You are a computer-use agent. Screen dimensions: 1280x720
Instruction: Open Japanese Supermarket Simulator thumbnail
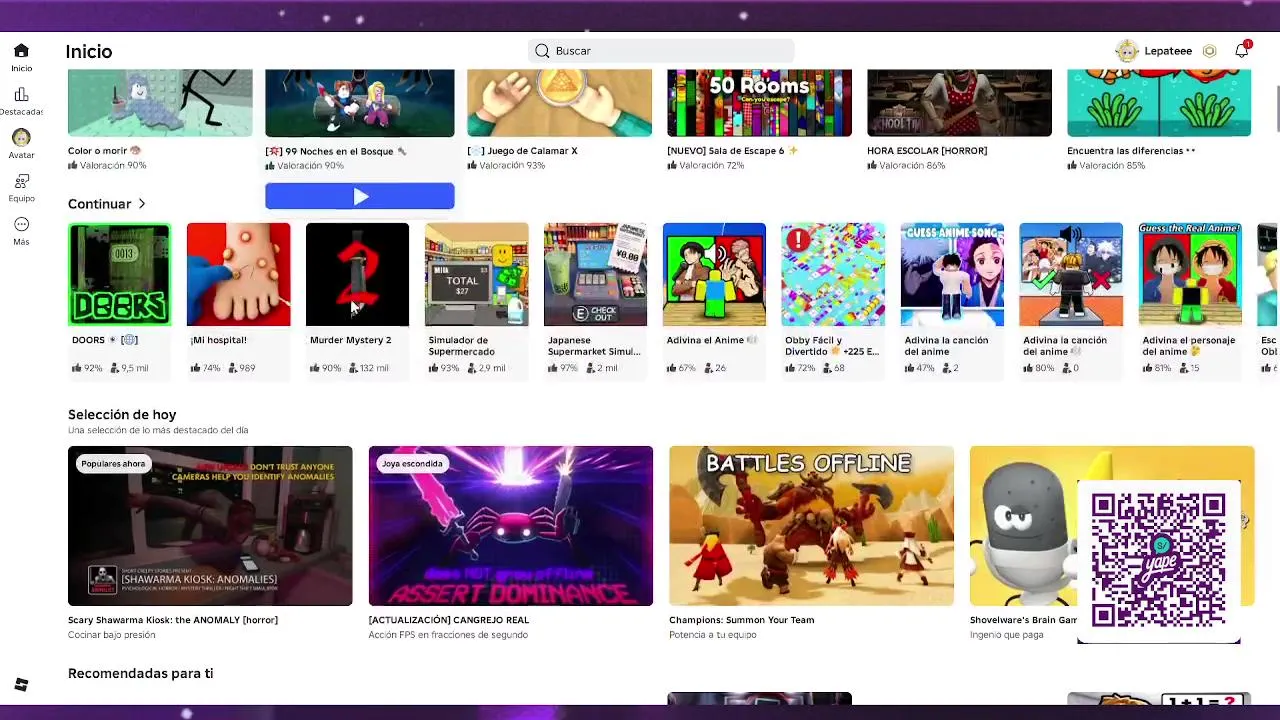click(595, 274)
